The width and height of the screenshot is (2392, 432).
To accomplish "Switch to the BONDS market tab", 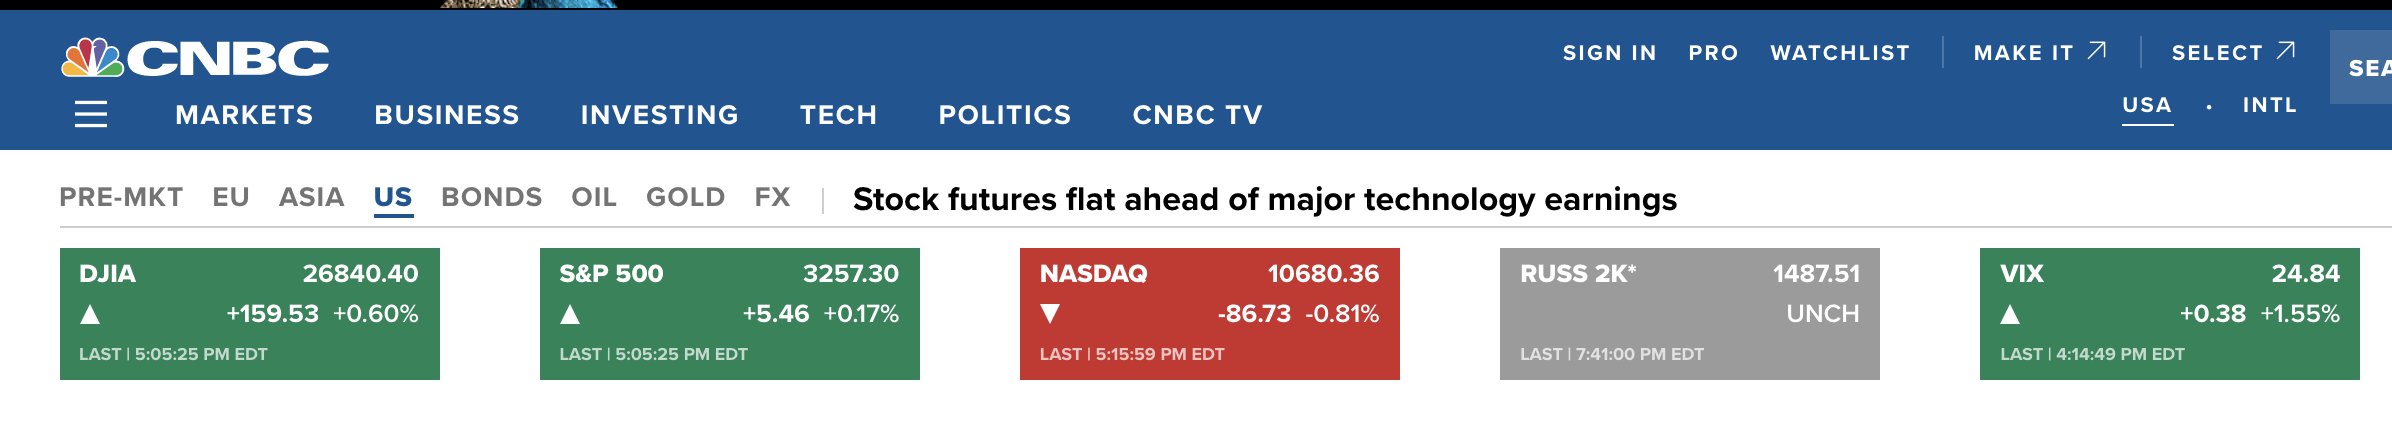I will (491, 197).
